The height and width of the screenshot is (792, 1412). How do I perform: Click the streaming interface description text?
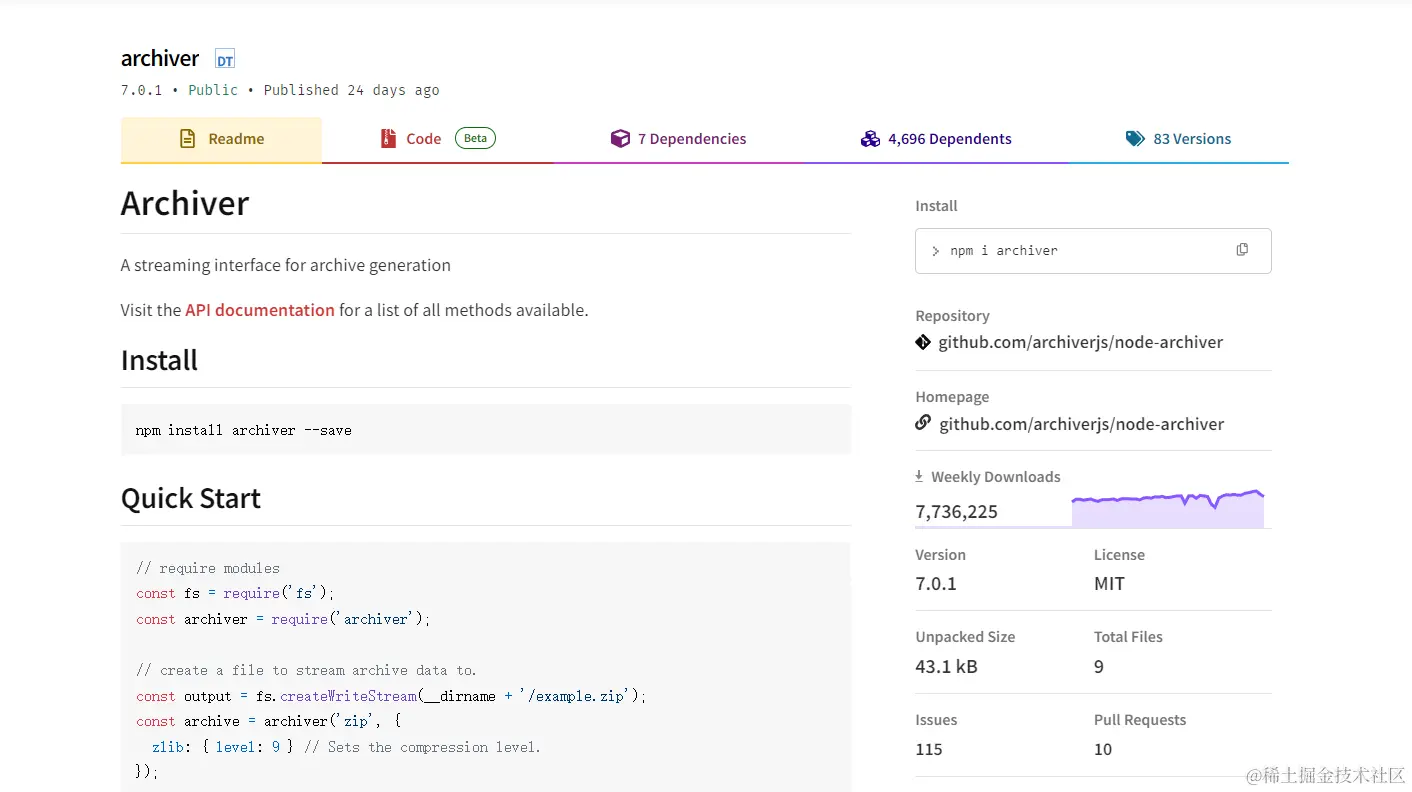coord(286,265)
